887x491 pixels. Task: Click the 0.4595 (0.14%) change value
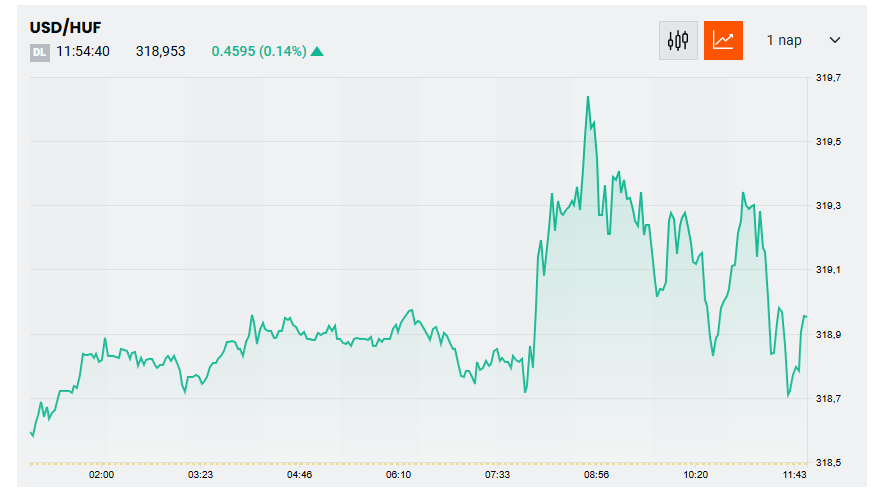coord(259,52)
